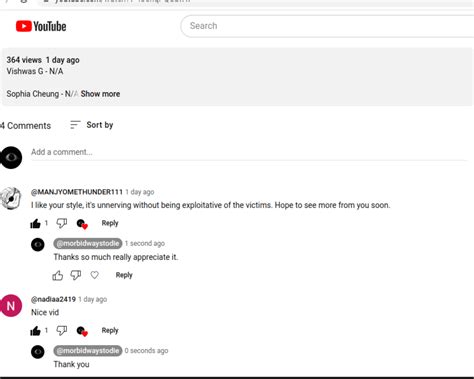474x379 pixels.
Task: Click nadiaa2419's '1 day ago' timestamp
Action: (x=93, y=299)
